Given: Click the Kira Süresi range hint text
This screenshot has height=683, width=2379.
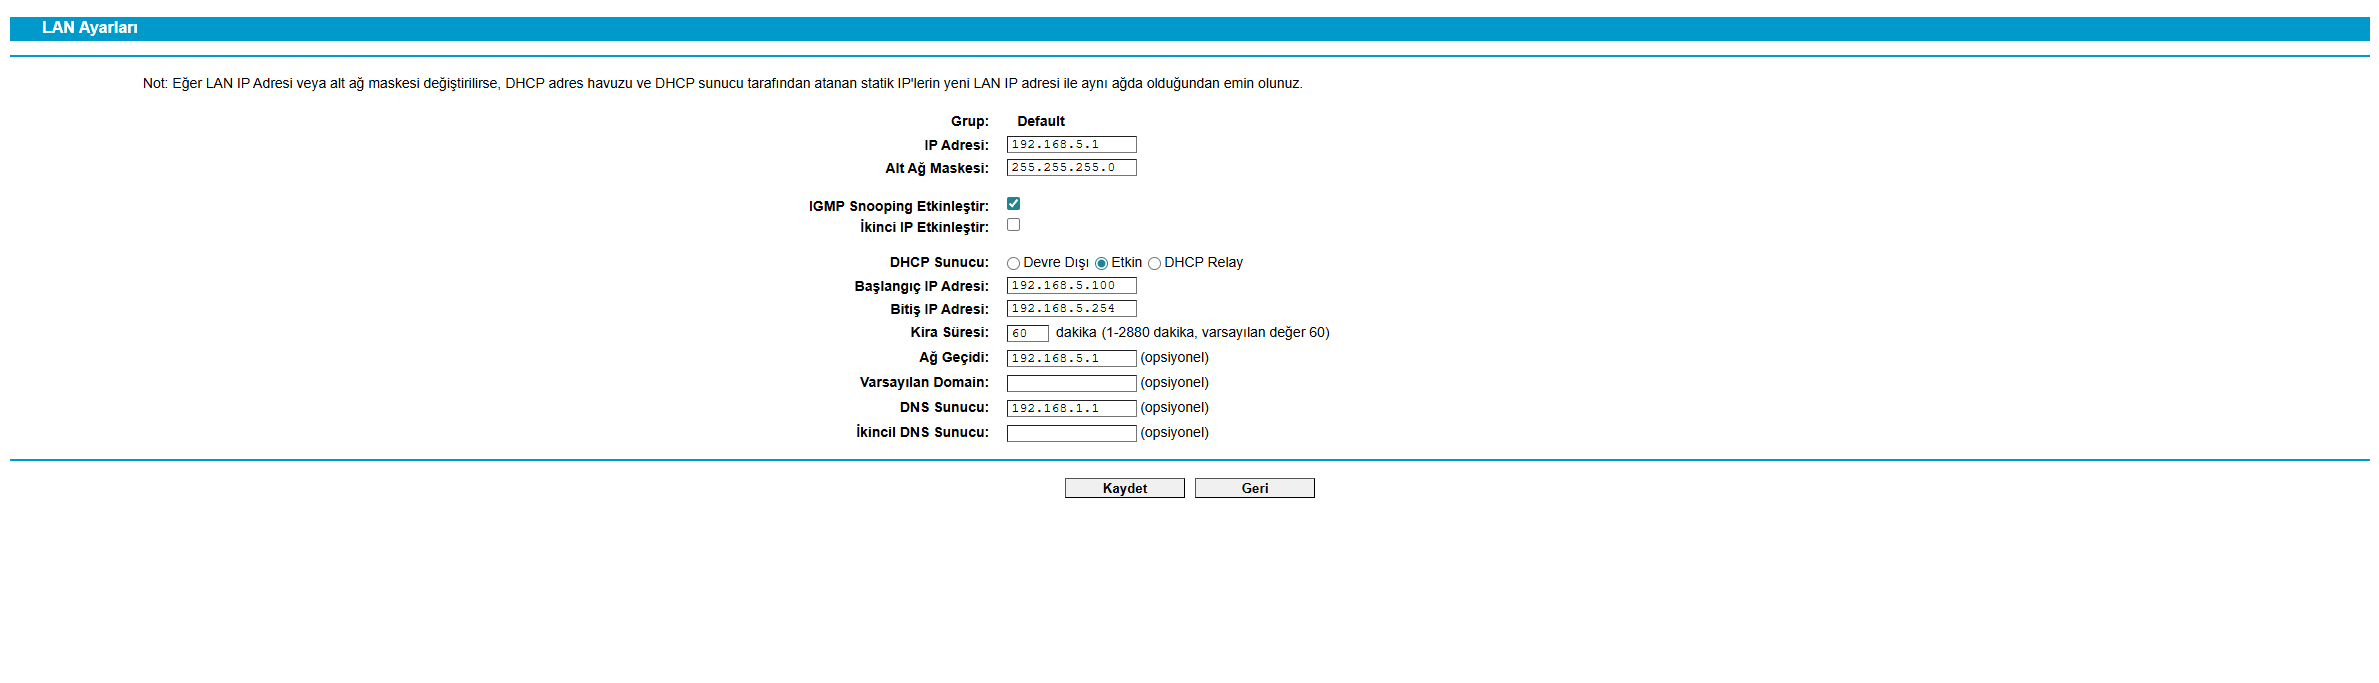Looking at the screenshot, I should tap(1192, 332).
